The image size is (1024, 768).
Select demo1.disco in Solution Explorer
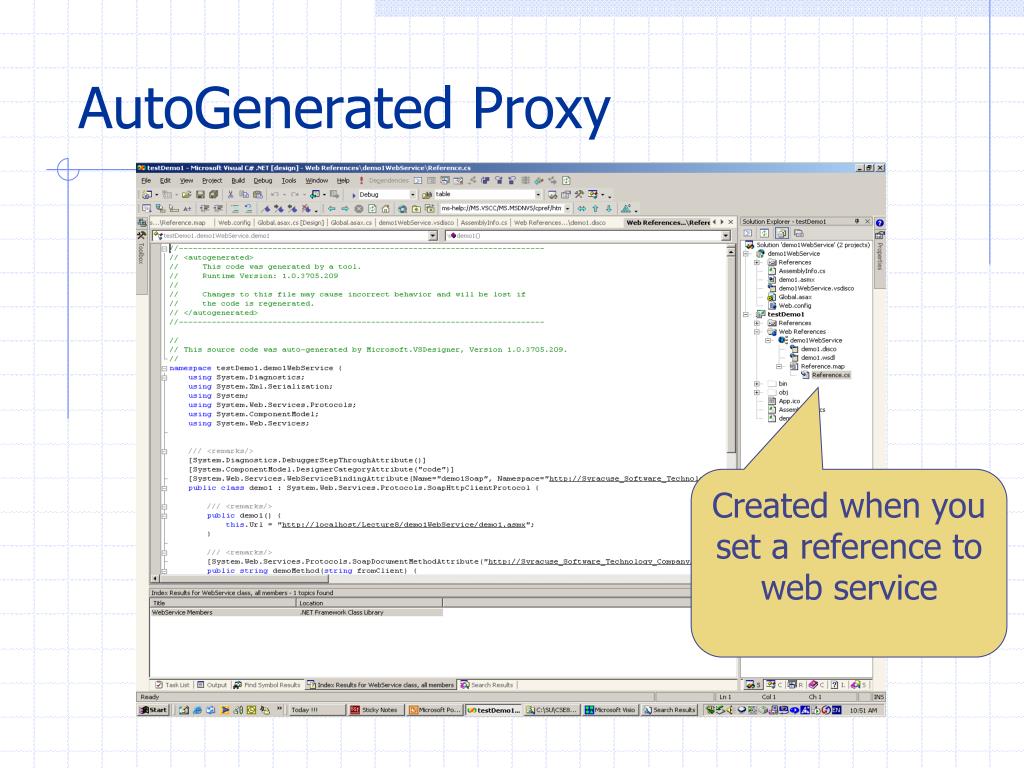818,349
